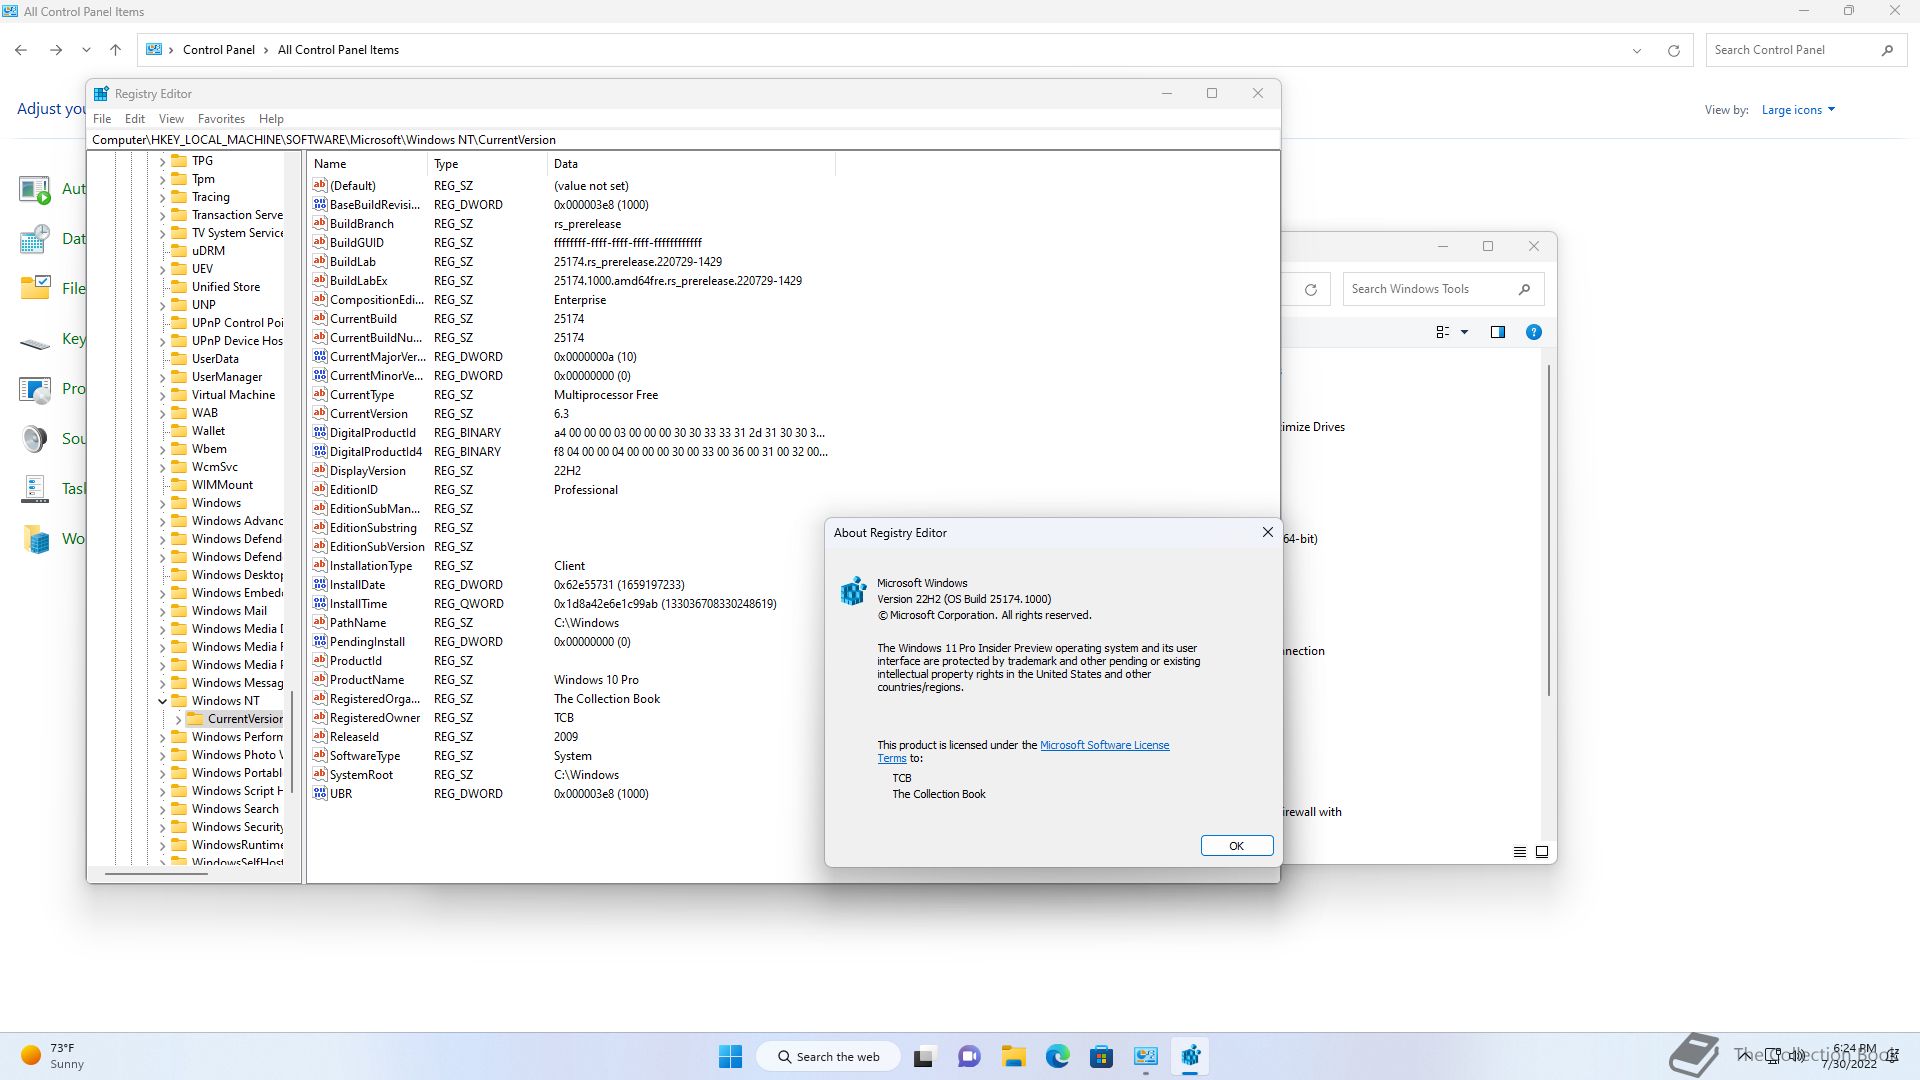Select the RegisteredOwner registry value
Image resolution: width=1920 pixels, height=1080 pixels.
click(x=375, y=717)
